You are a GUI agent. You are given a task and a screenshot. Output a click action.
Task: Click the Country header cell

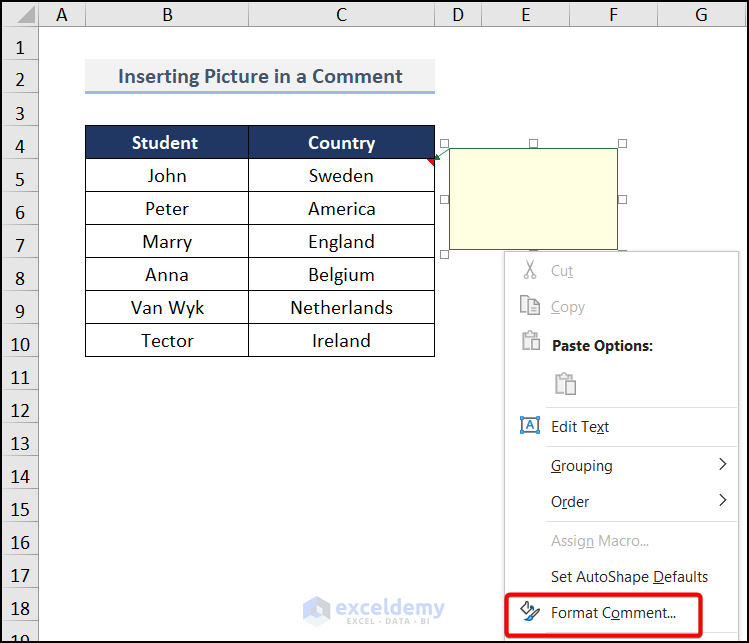click(341, 143)
